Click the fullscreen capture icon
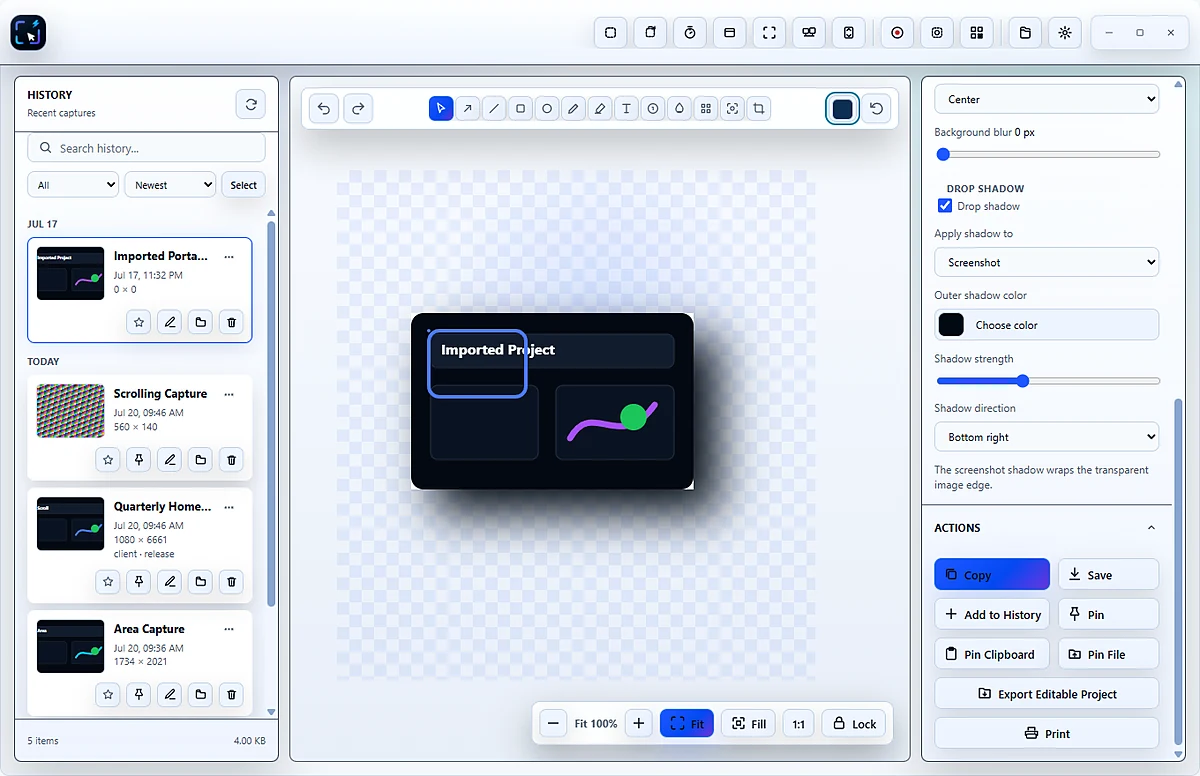 pos(769,33)
